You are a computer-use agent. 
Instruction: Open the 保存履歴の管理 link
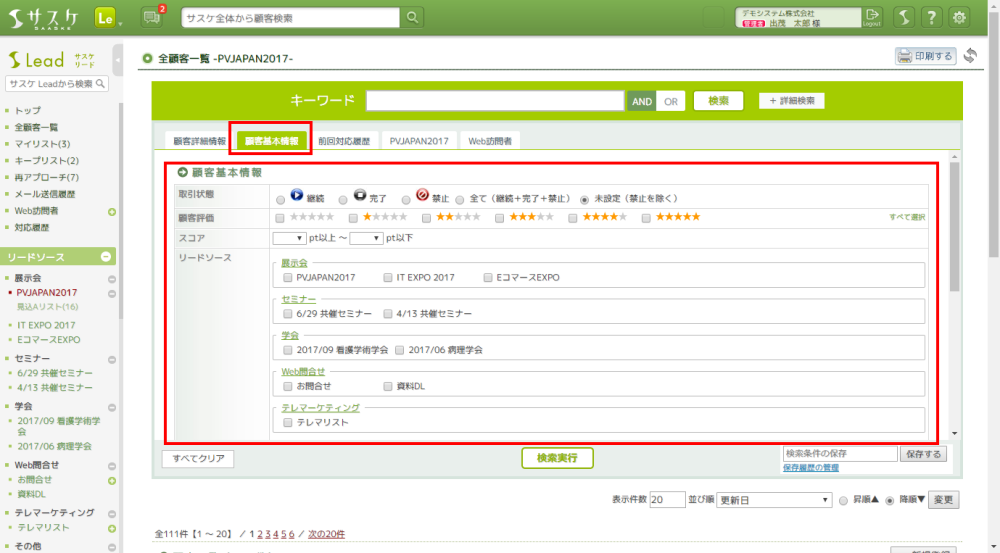[x=811, y=468]
